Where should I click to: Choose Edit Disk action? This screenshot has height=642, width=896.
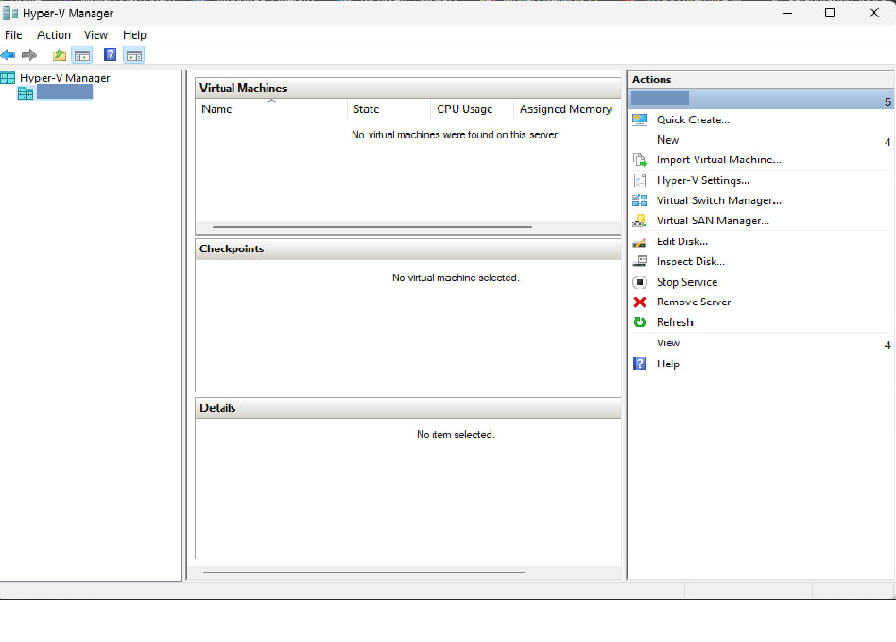(x=682, y=242)
